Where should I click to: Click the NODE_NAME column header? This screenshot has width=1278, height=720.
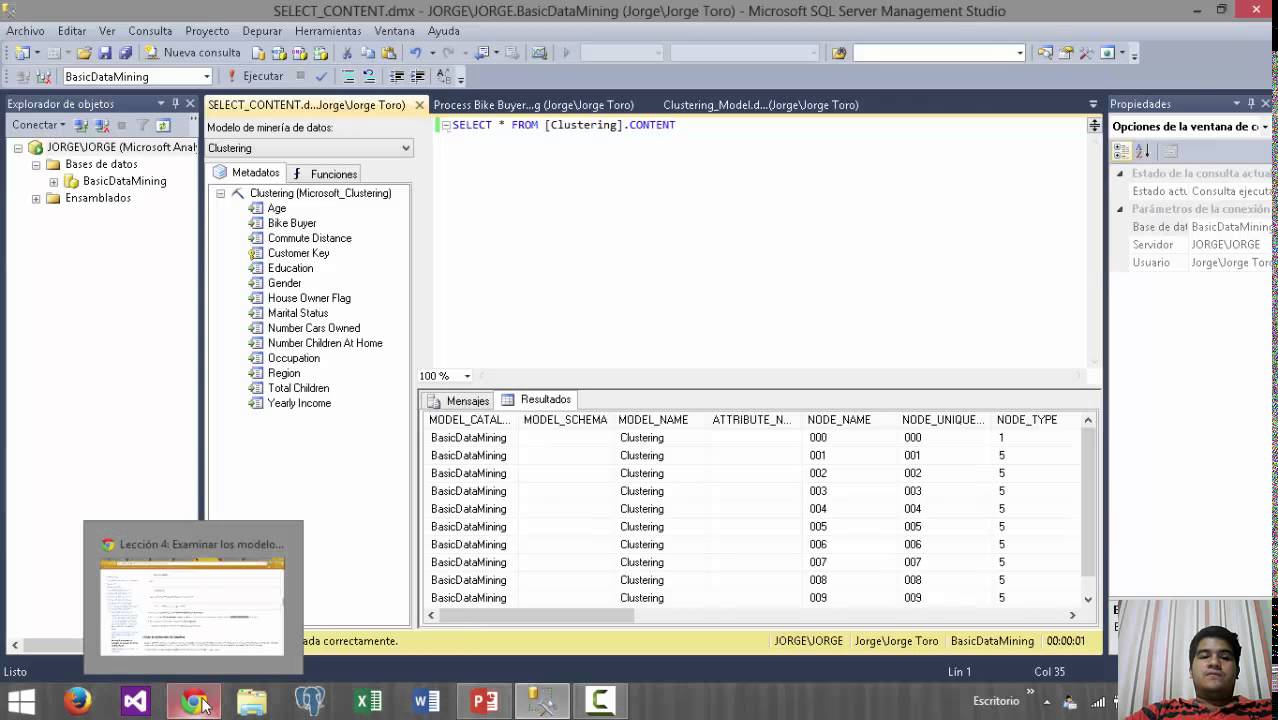(850, 420)
